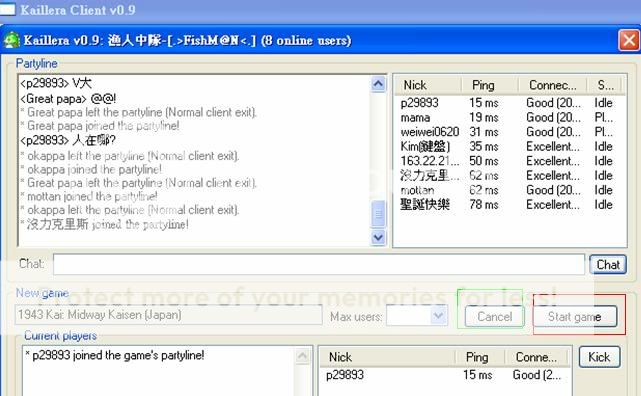Screen dimensions: 641x396
Task: Select user 163.22.21... in the list
Action: click(430, 161)
